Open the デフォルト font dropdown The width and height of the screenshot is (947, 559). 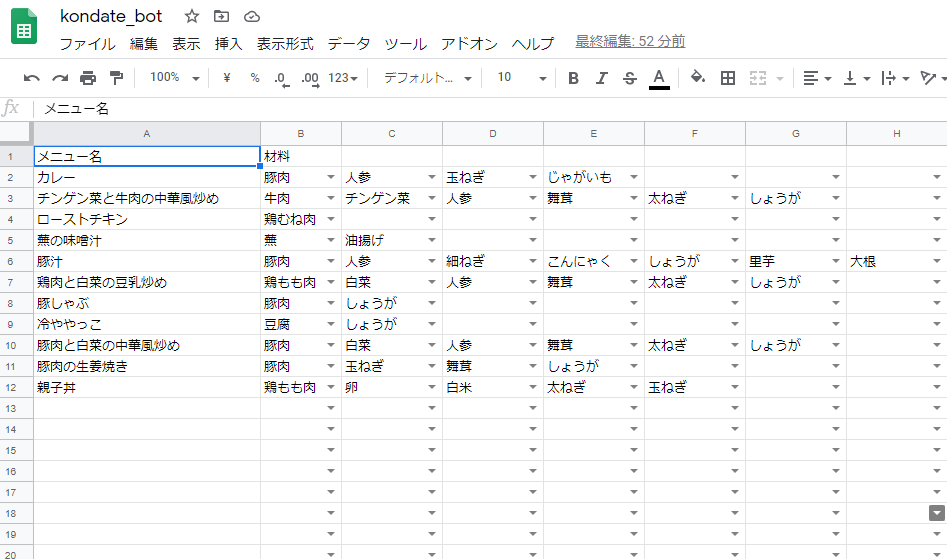coord(428,78)
